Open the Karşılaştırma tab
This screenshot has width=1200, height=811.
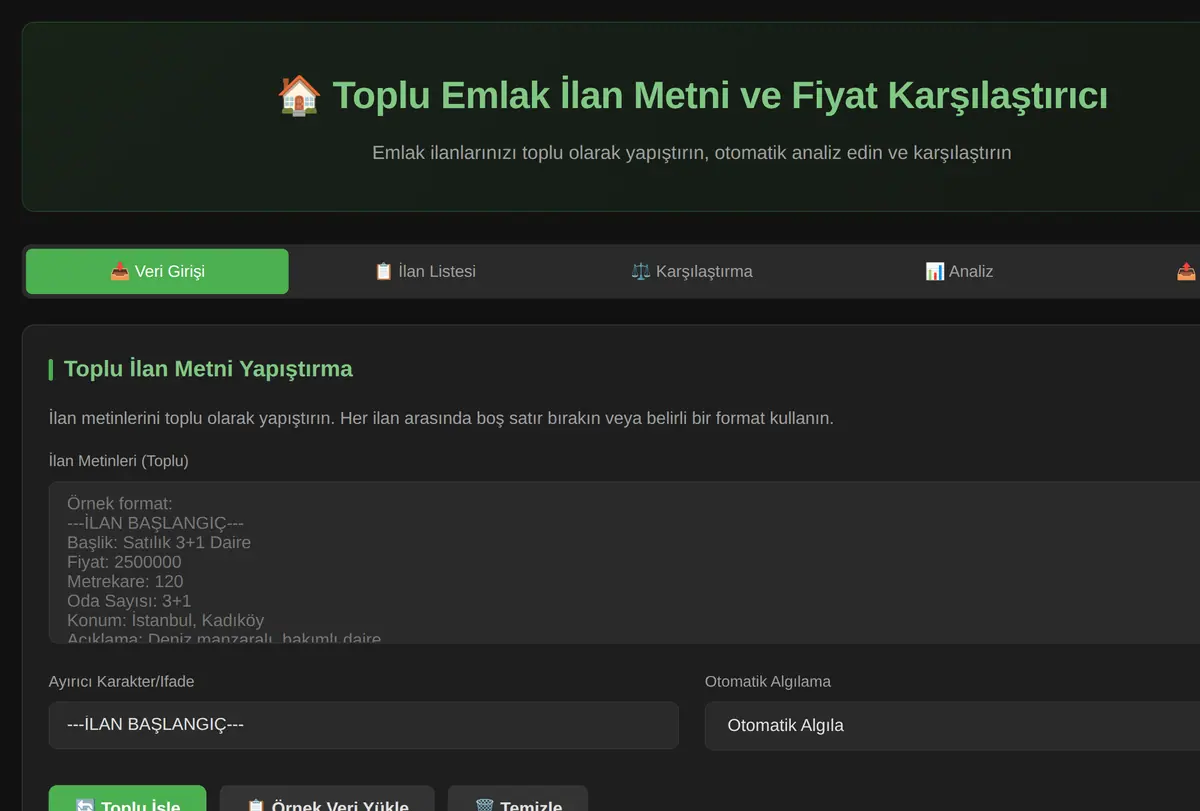coord(692,271)
